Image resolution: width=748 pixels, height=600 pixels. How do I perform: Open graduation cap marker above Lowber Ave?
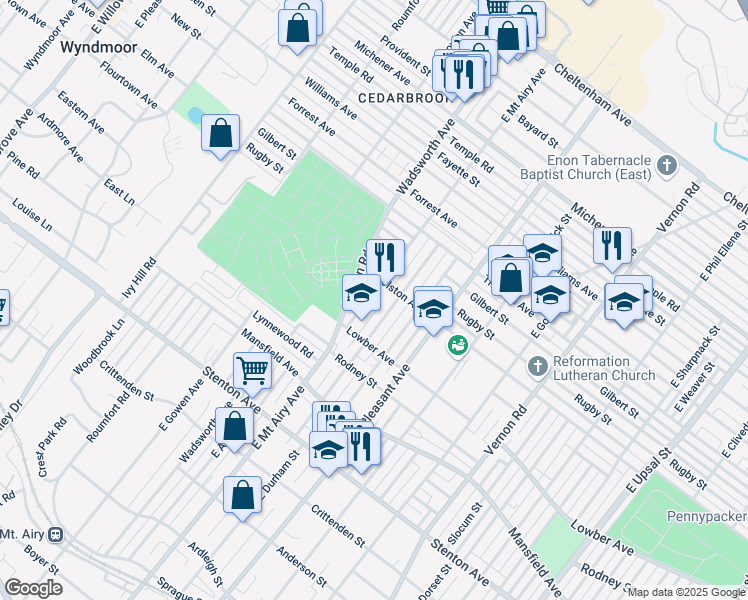pos(362,293)
